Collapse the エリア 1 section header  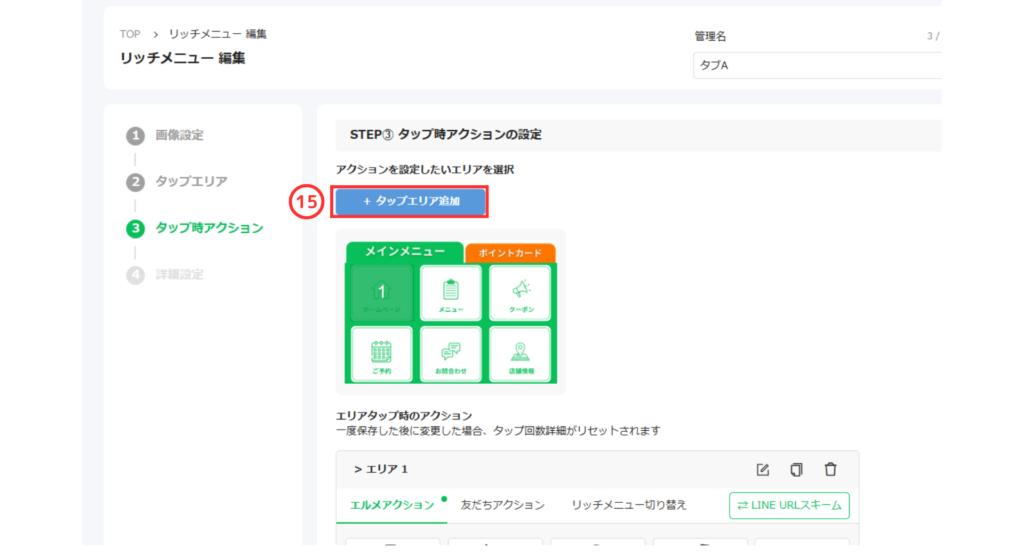pos(381,469)
